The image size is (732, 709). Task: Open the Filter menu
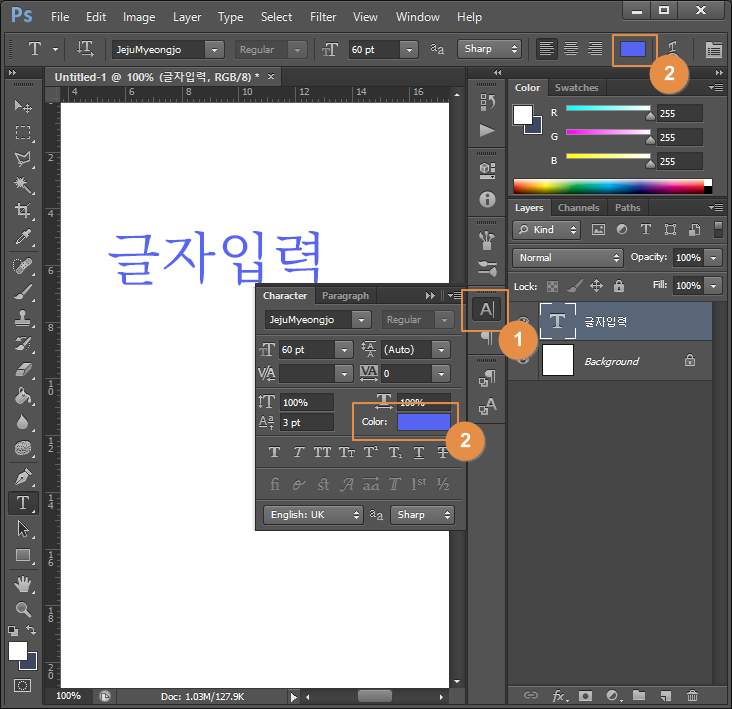click(x=323, y=17)
